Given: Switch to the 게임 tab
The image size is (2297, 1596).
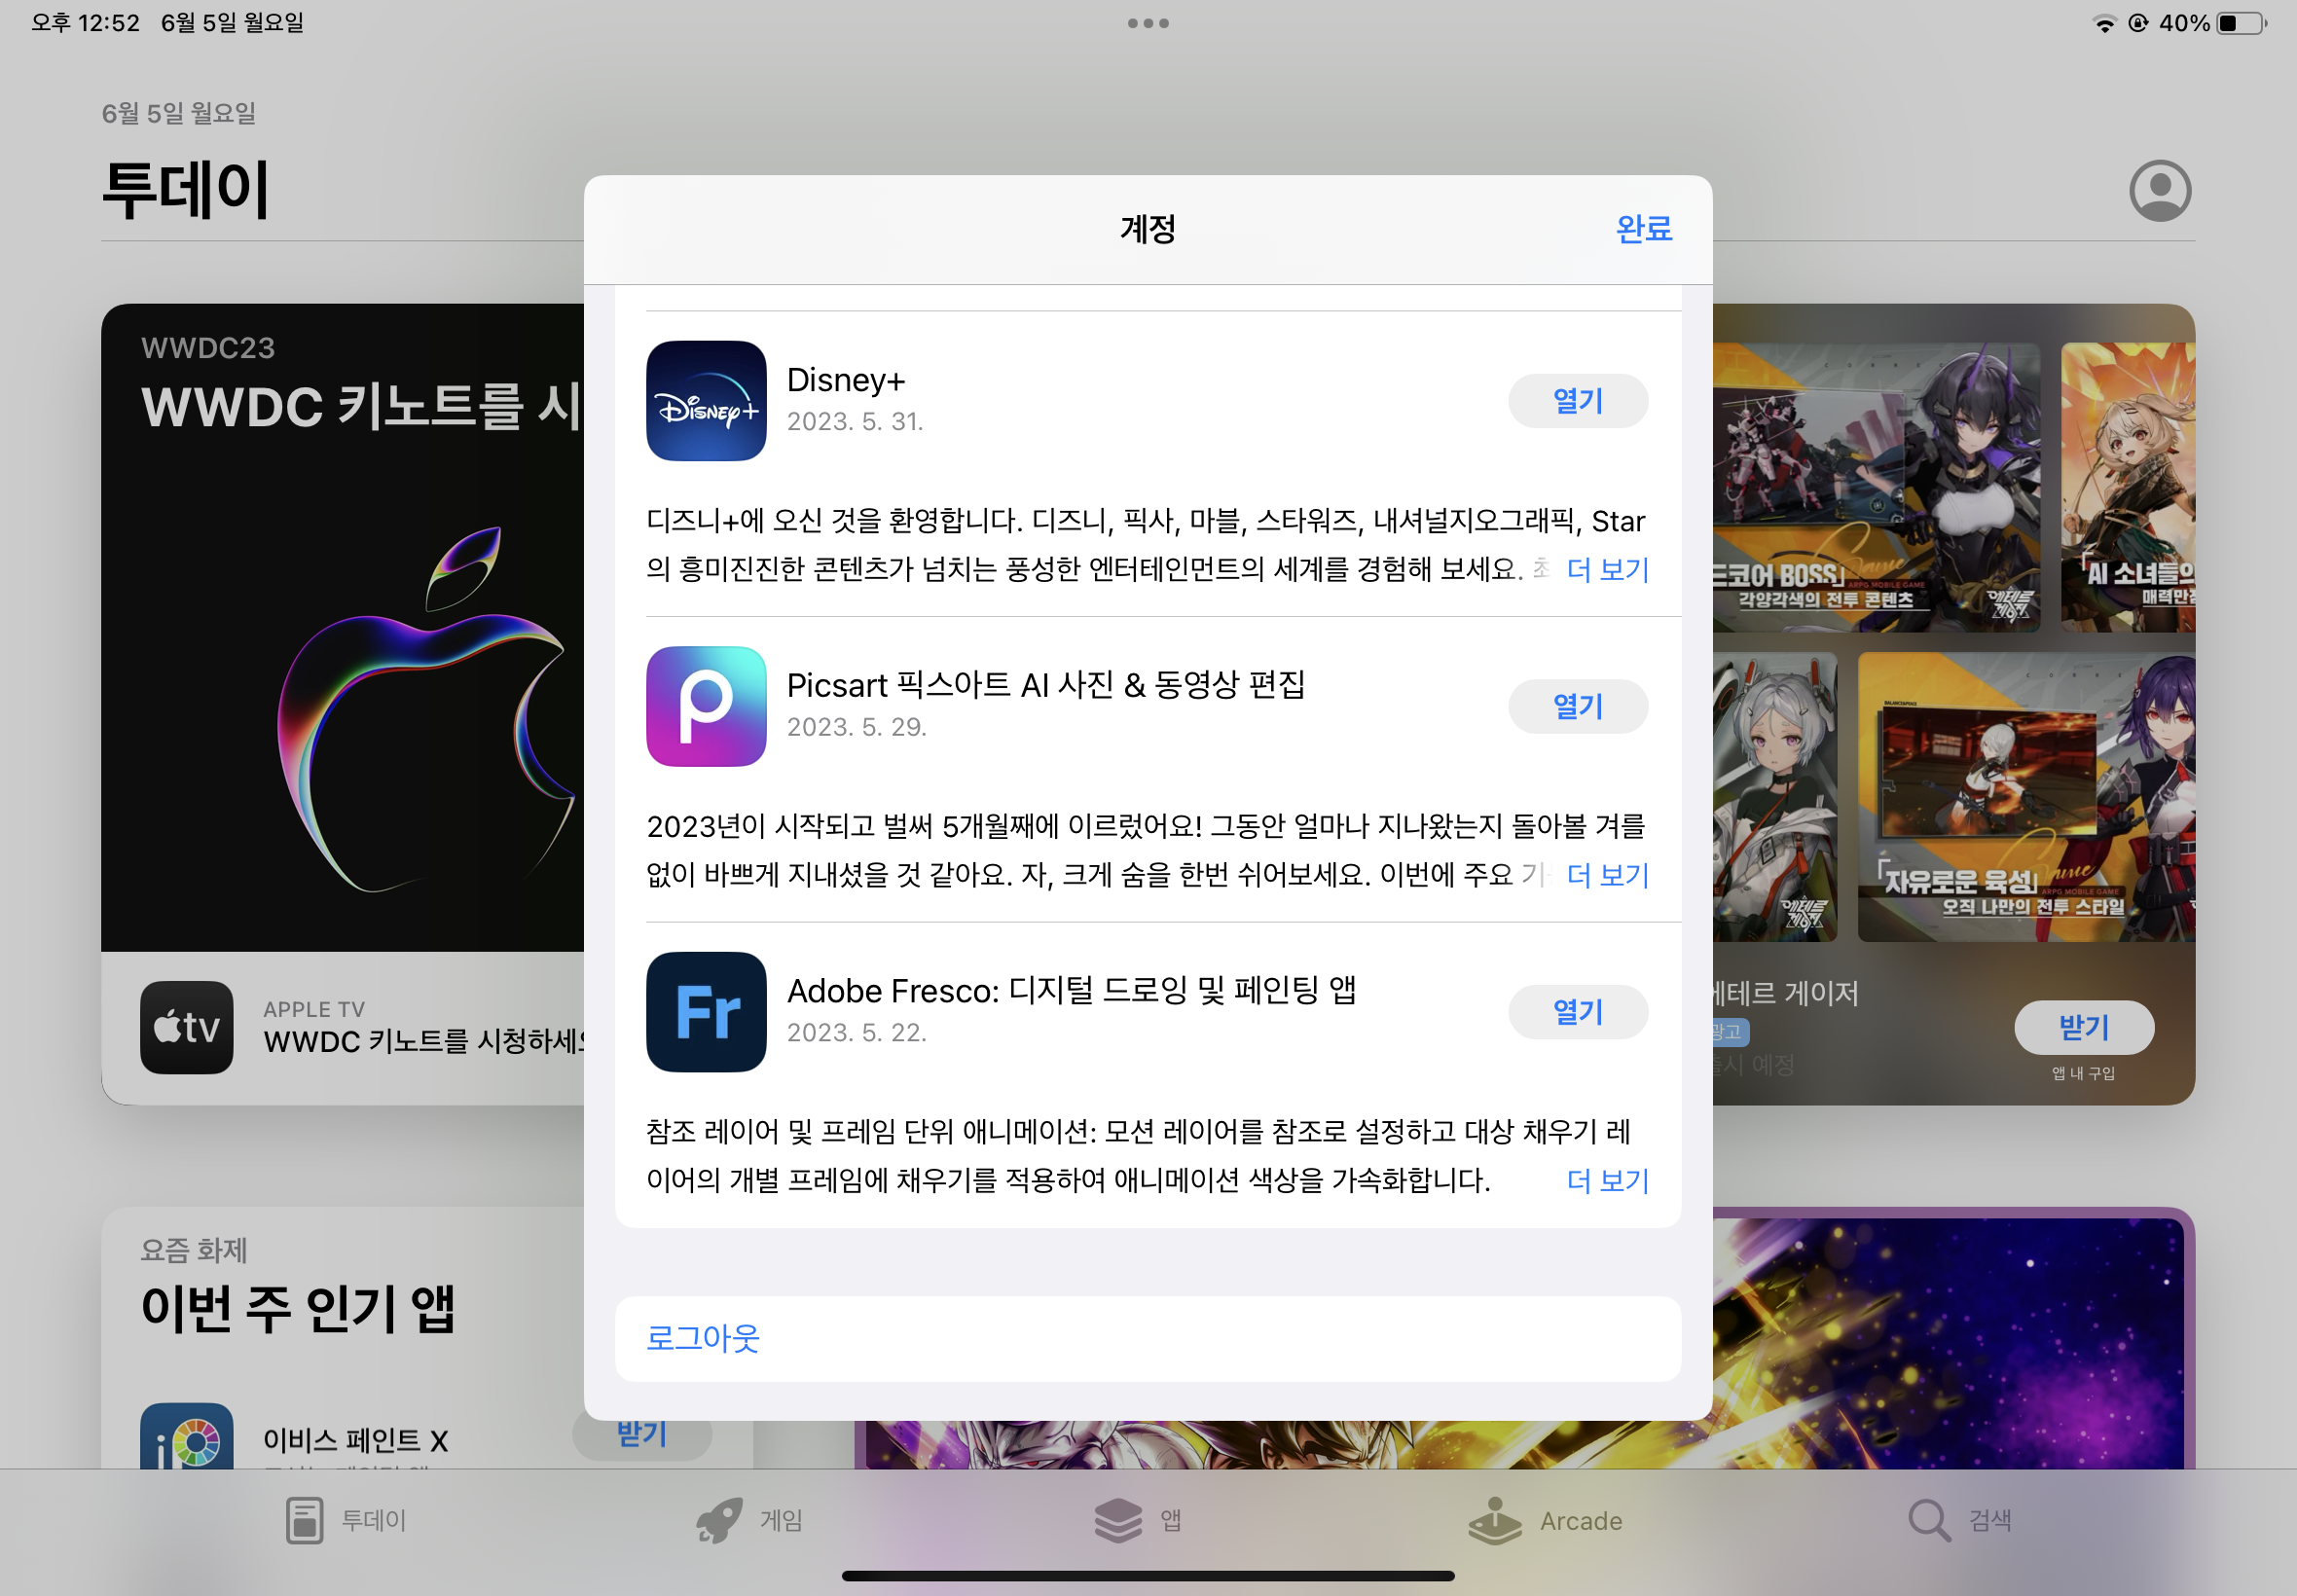Looking at the screenshot, I should tap(749, 1520).
